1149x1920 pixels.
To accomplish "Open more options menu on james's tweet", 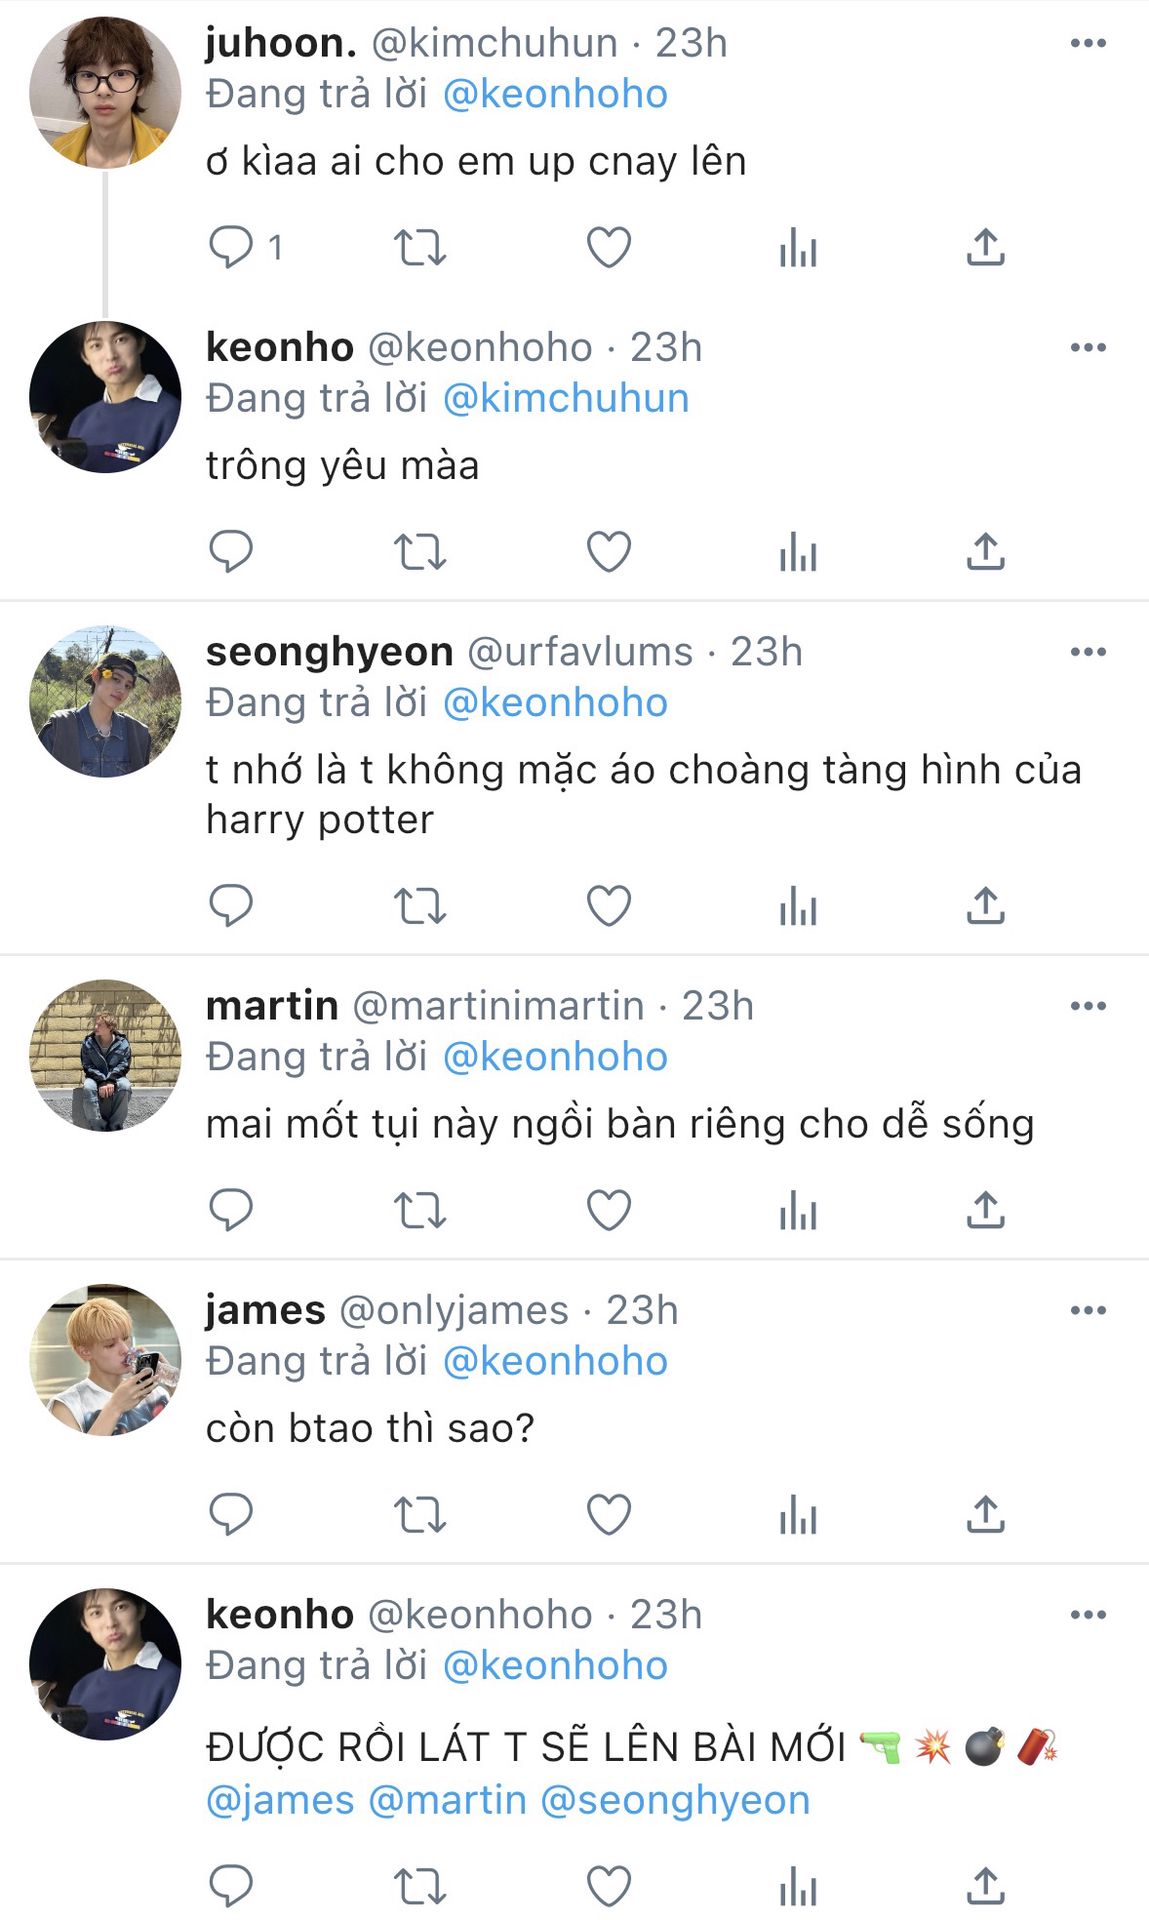I will tap(1087, 1310).
